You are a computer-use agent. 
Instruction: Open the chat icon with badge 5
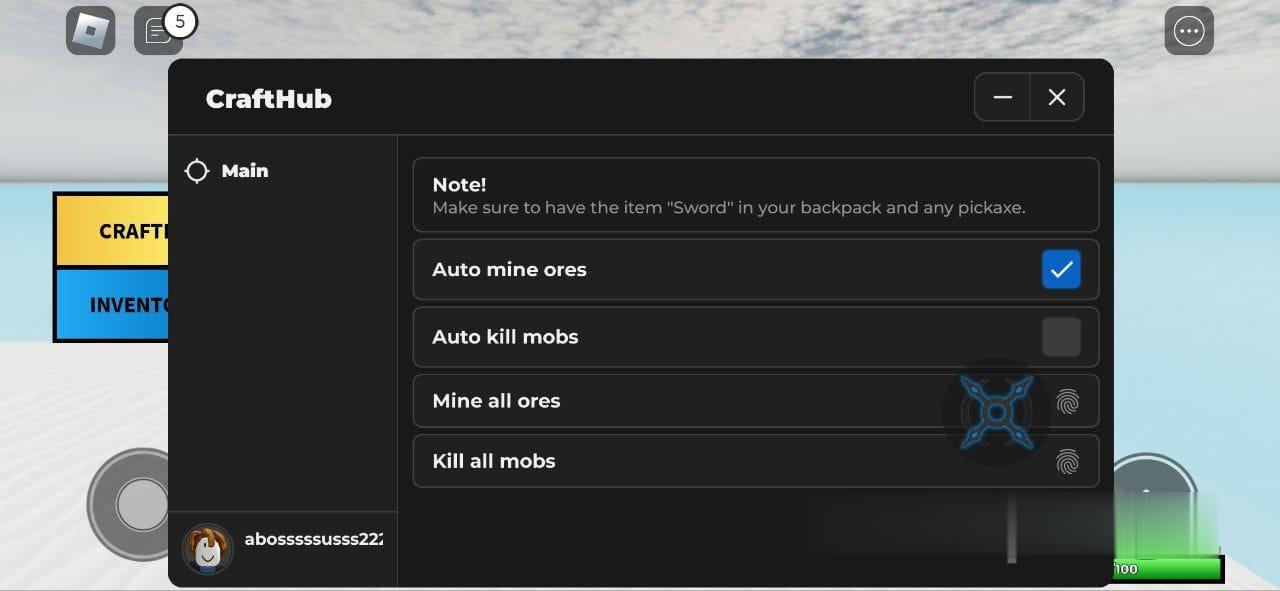(158, 31)
